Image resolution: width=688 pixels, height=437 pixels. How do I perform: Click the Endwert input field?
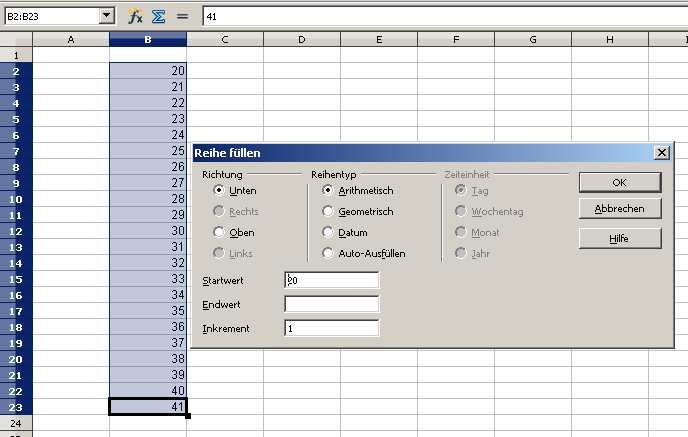click(331, 304)
